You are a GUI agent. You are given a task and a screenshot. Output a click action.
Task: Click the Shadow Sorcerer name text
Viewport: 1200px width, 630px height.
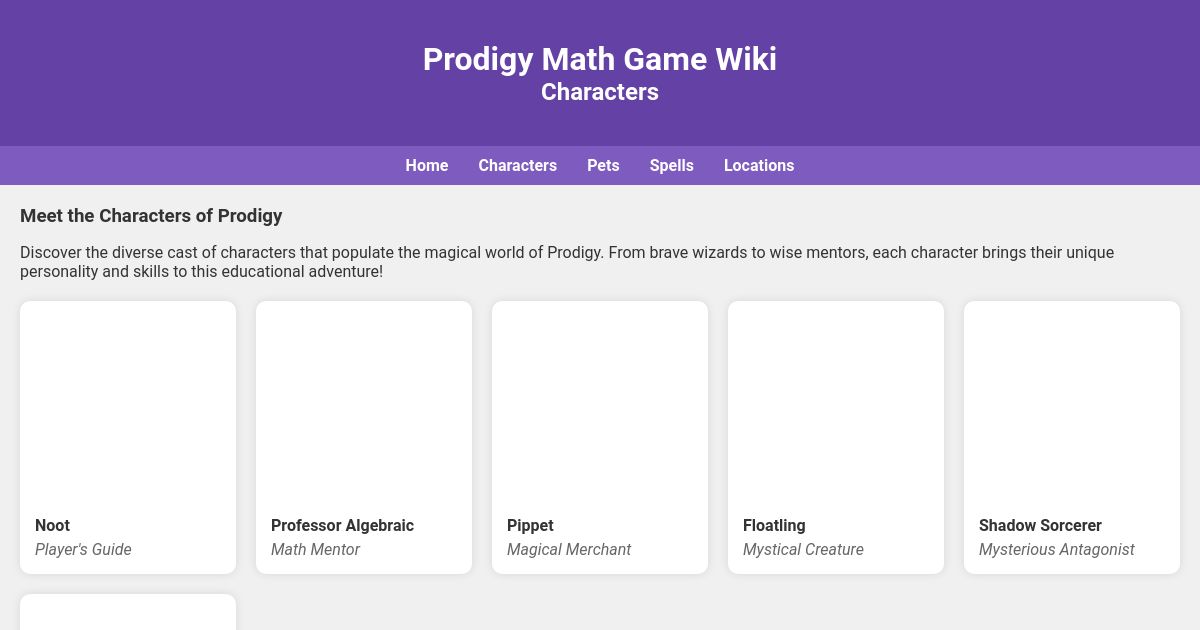point(1040,525)
